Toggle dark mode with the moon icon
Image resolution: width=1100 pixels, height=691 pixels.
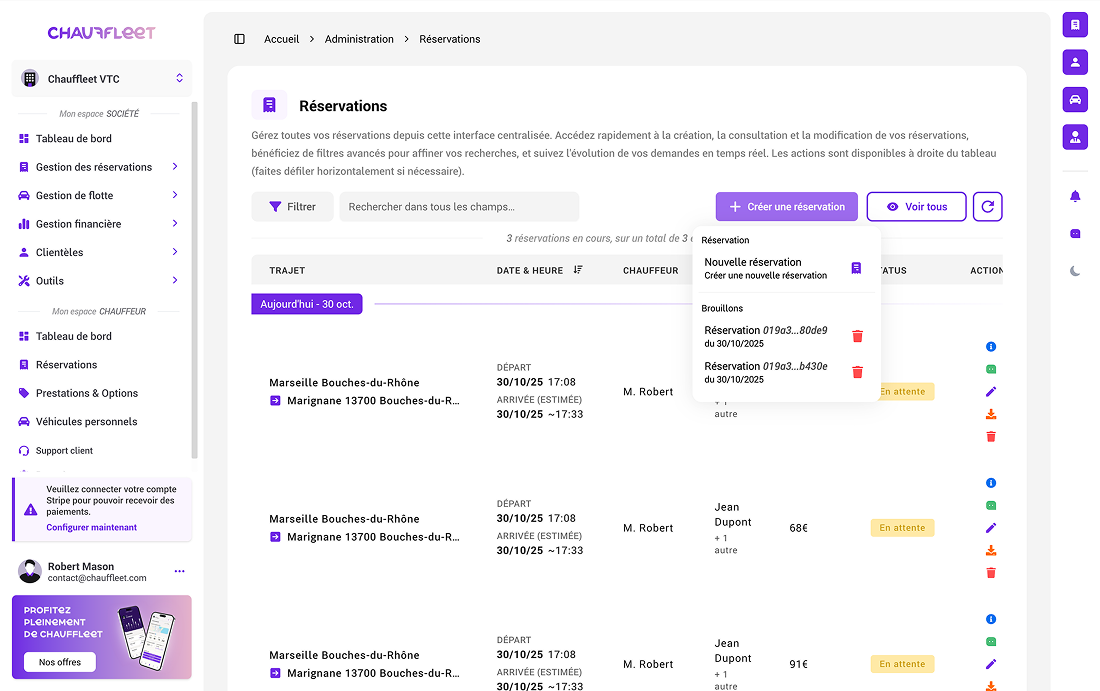[x=1073, y=270]
